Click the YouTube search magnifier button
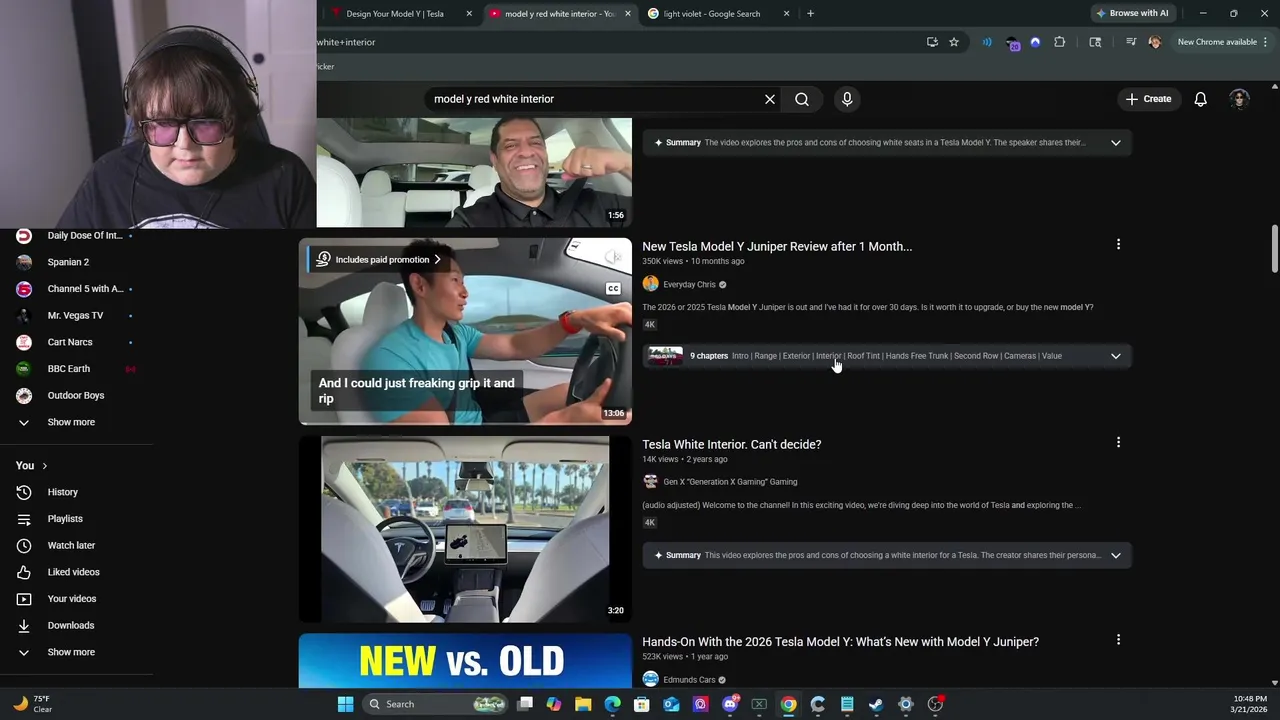The width and height of the screenshot is (1280, 720). tap(802, 99)
